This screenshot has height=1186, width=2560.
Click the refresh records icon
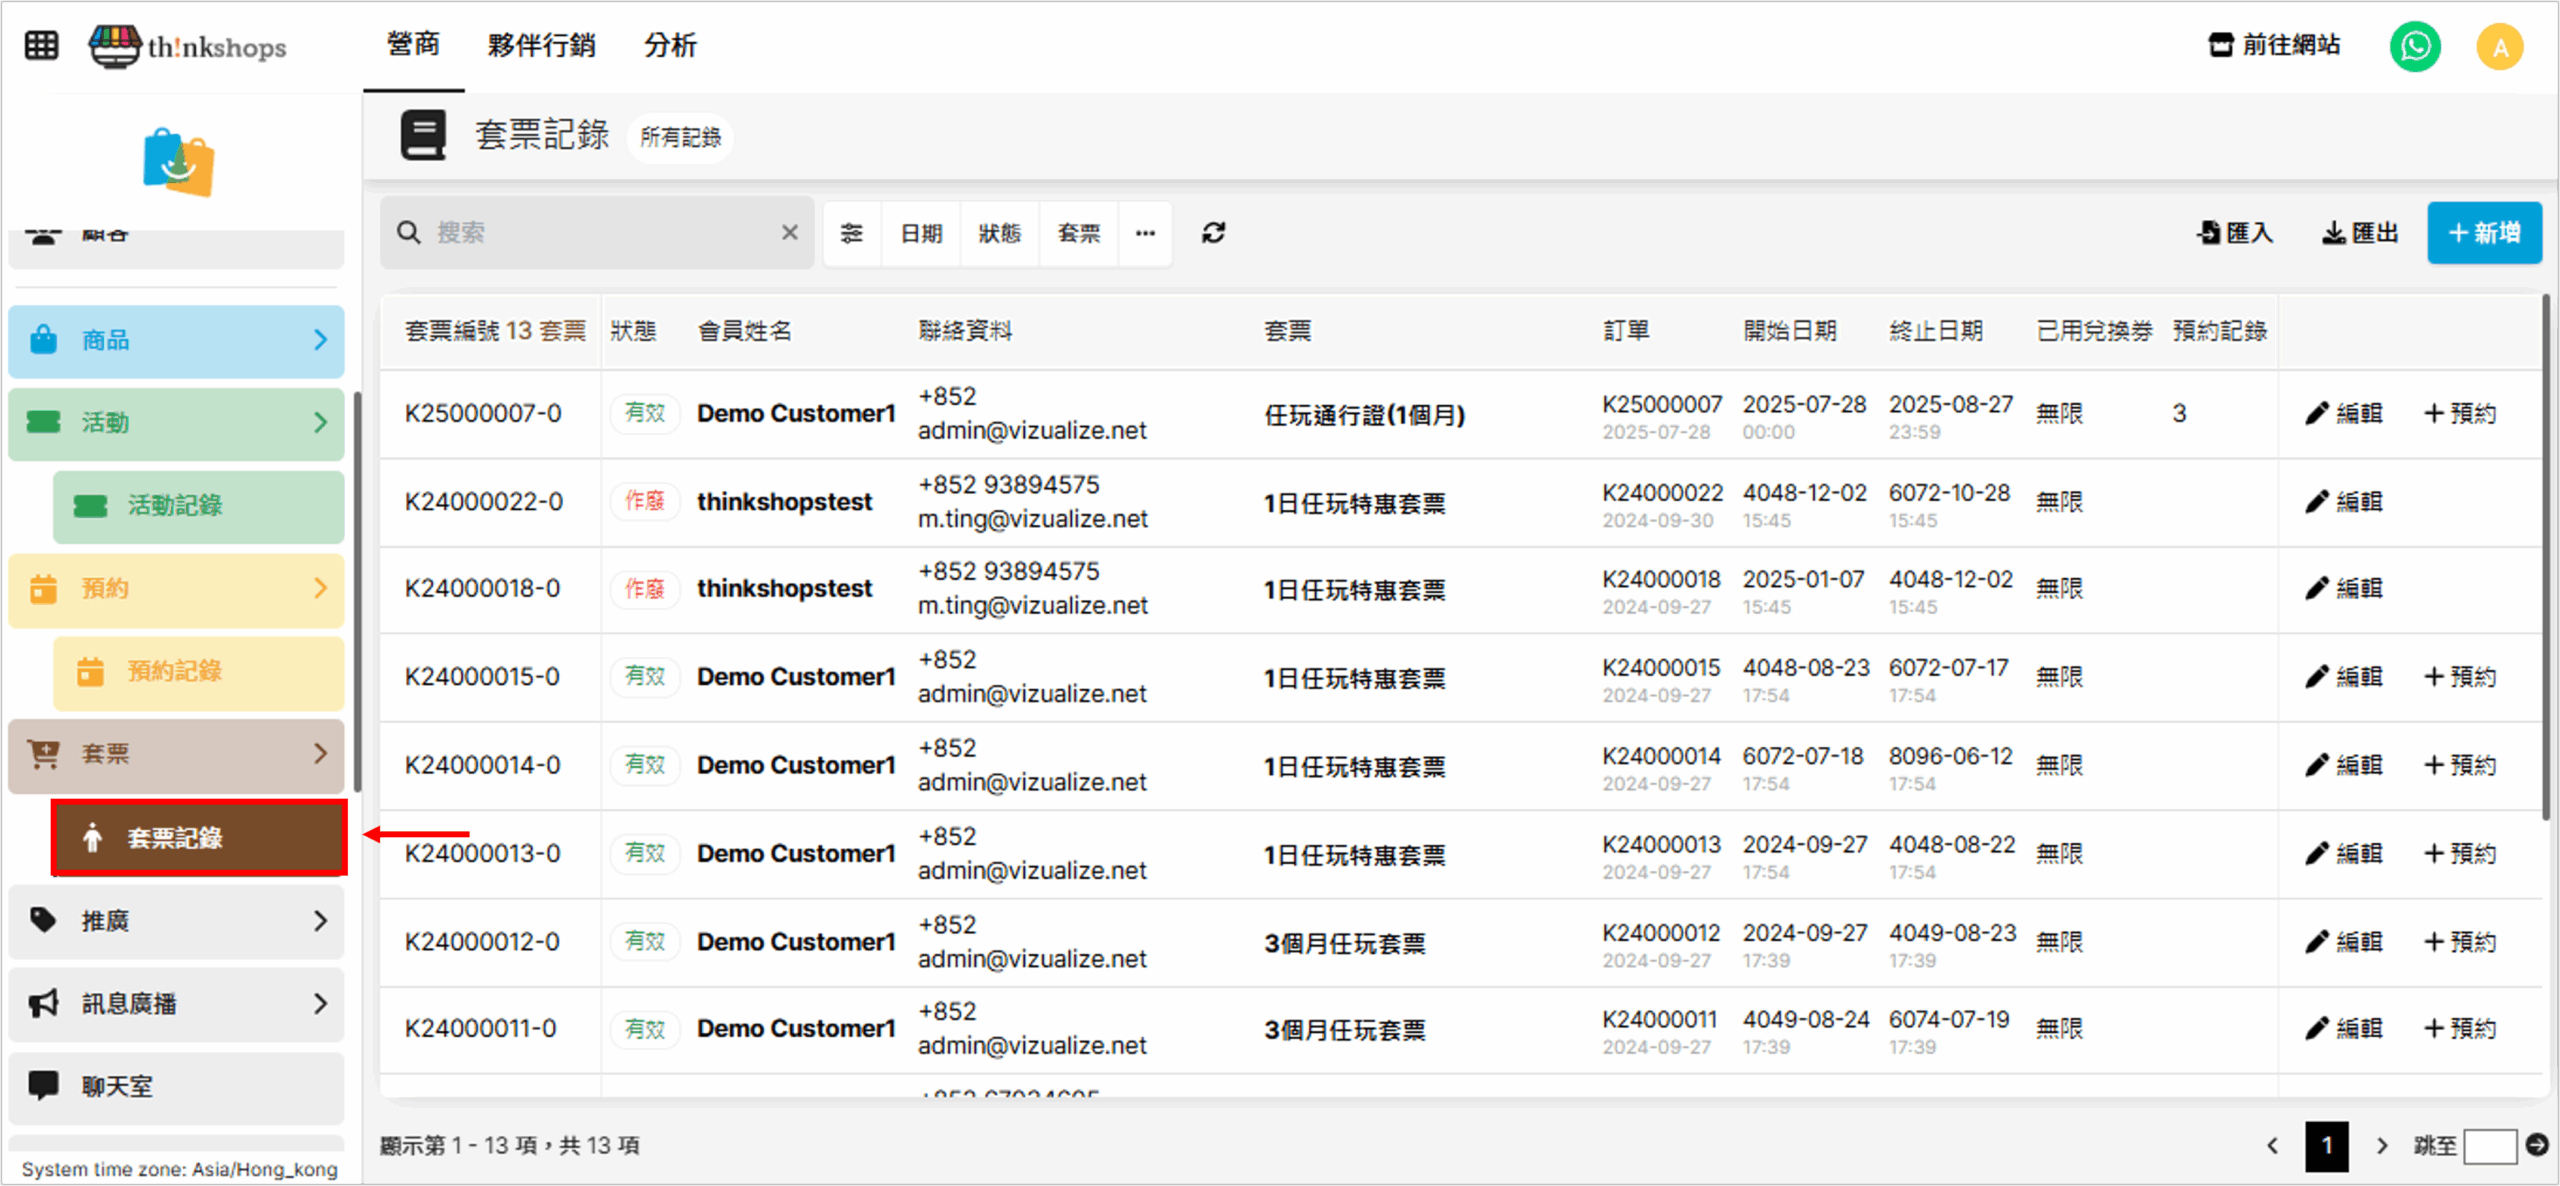click(1213, 233)
